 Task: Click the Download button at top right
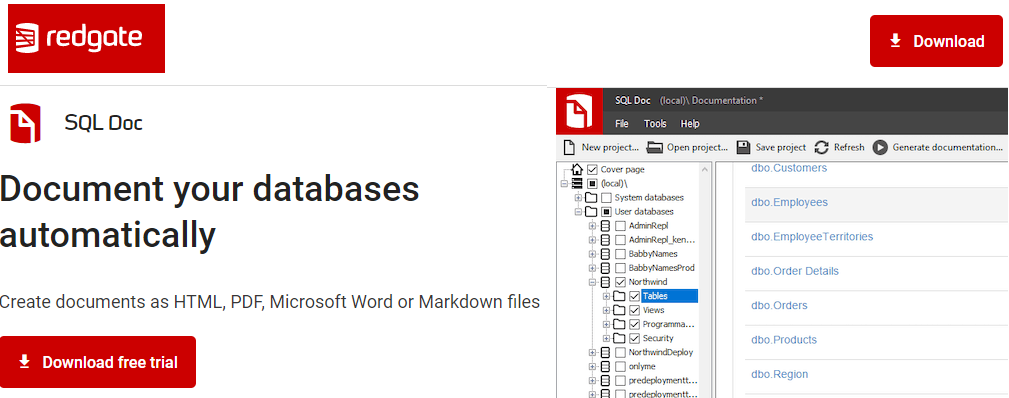click(936, 41)
